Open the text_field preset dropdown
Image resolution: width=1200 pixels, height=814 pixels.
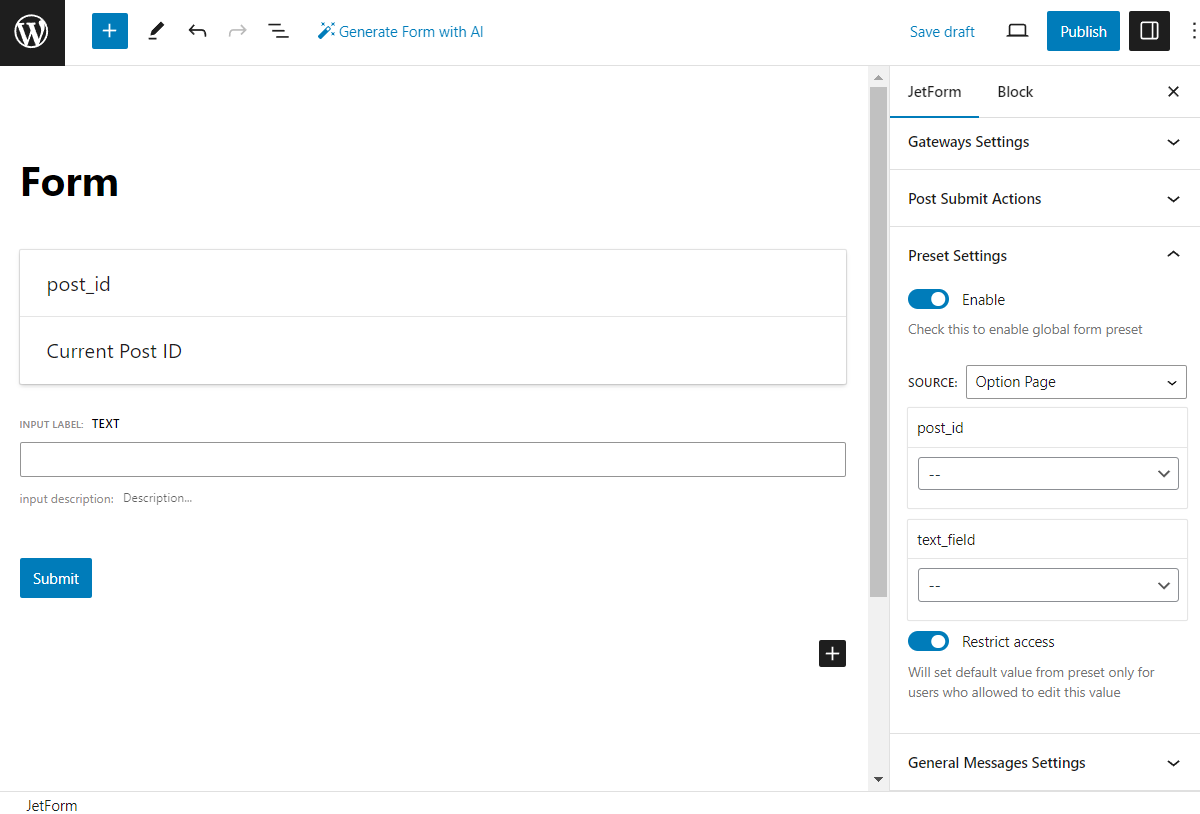(1047, 585)
